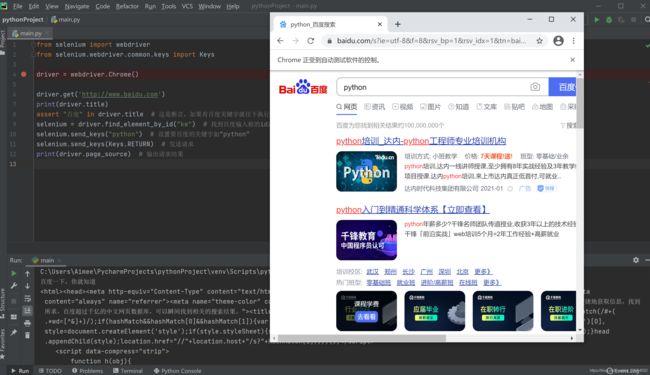Click Chrome's forward navigation arrow

click(x=296, y=41)
